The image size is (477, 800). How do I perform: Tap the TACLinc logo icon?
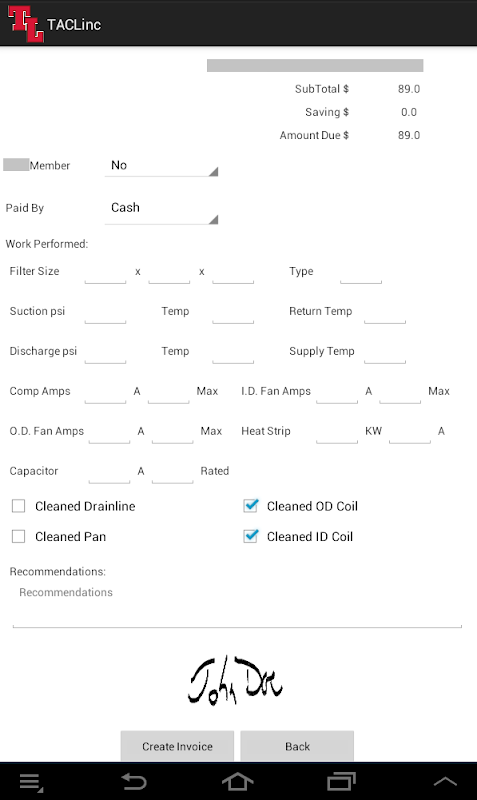click(x=25, y=23)
